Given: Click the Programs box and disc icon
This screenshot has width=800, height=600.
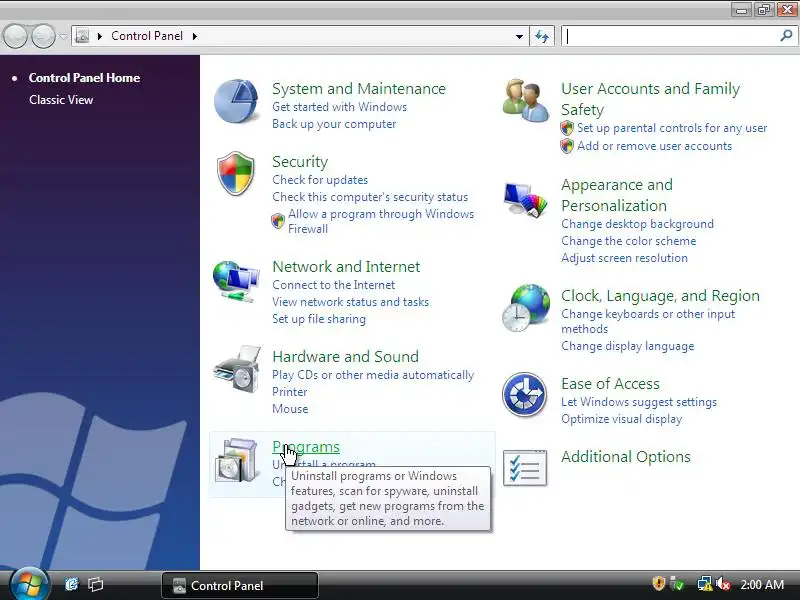Looking at the screenshot, I should click(x=237, y=460).
